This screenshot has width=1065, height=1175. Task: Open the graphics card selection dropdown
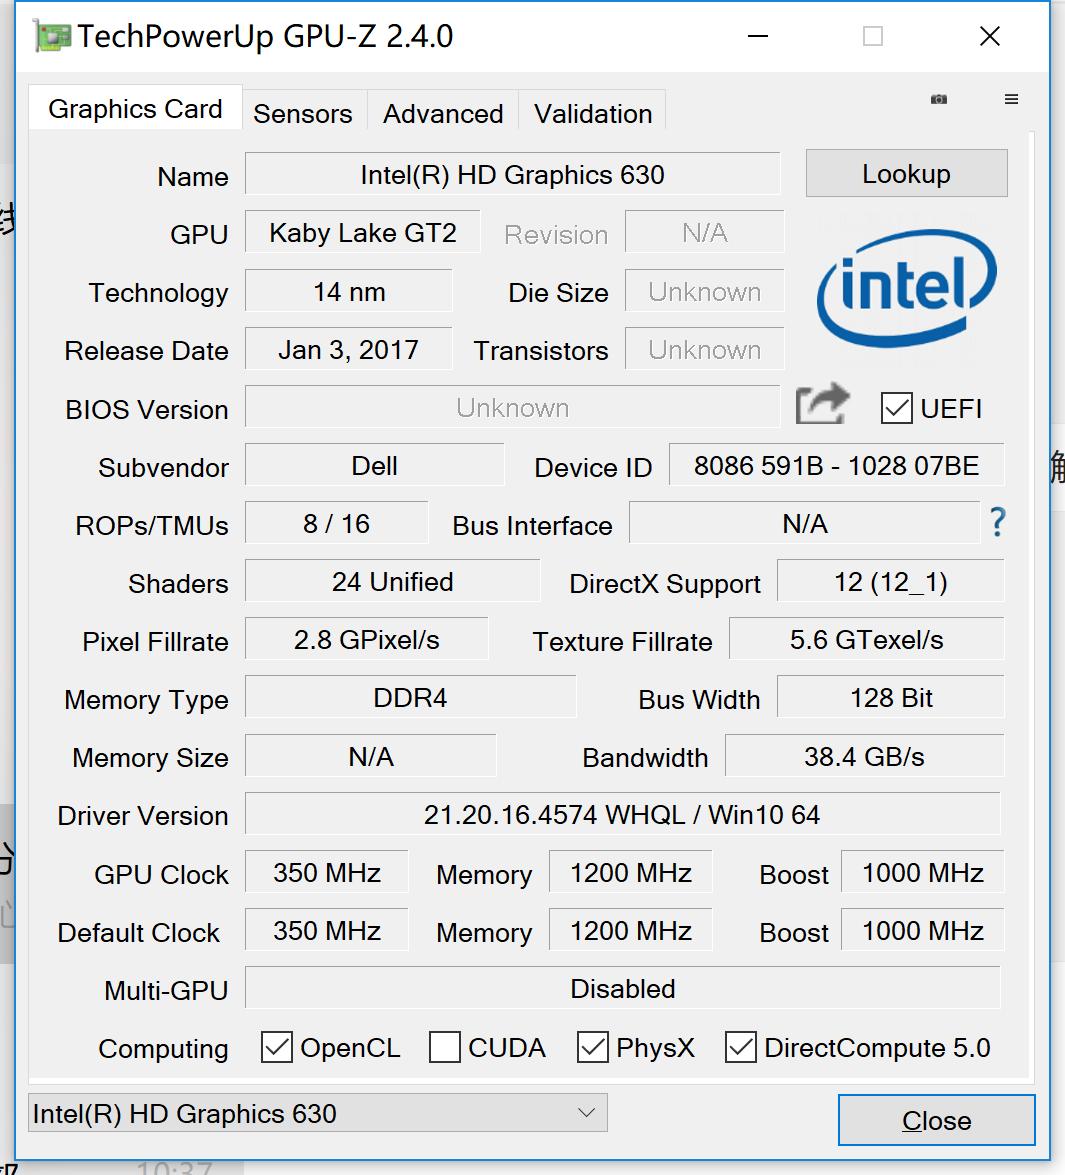588,1112
